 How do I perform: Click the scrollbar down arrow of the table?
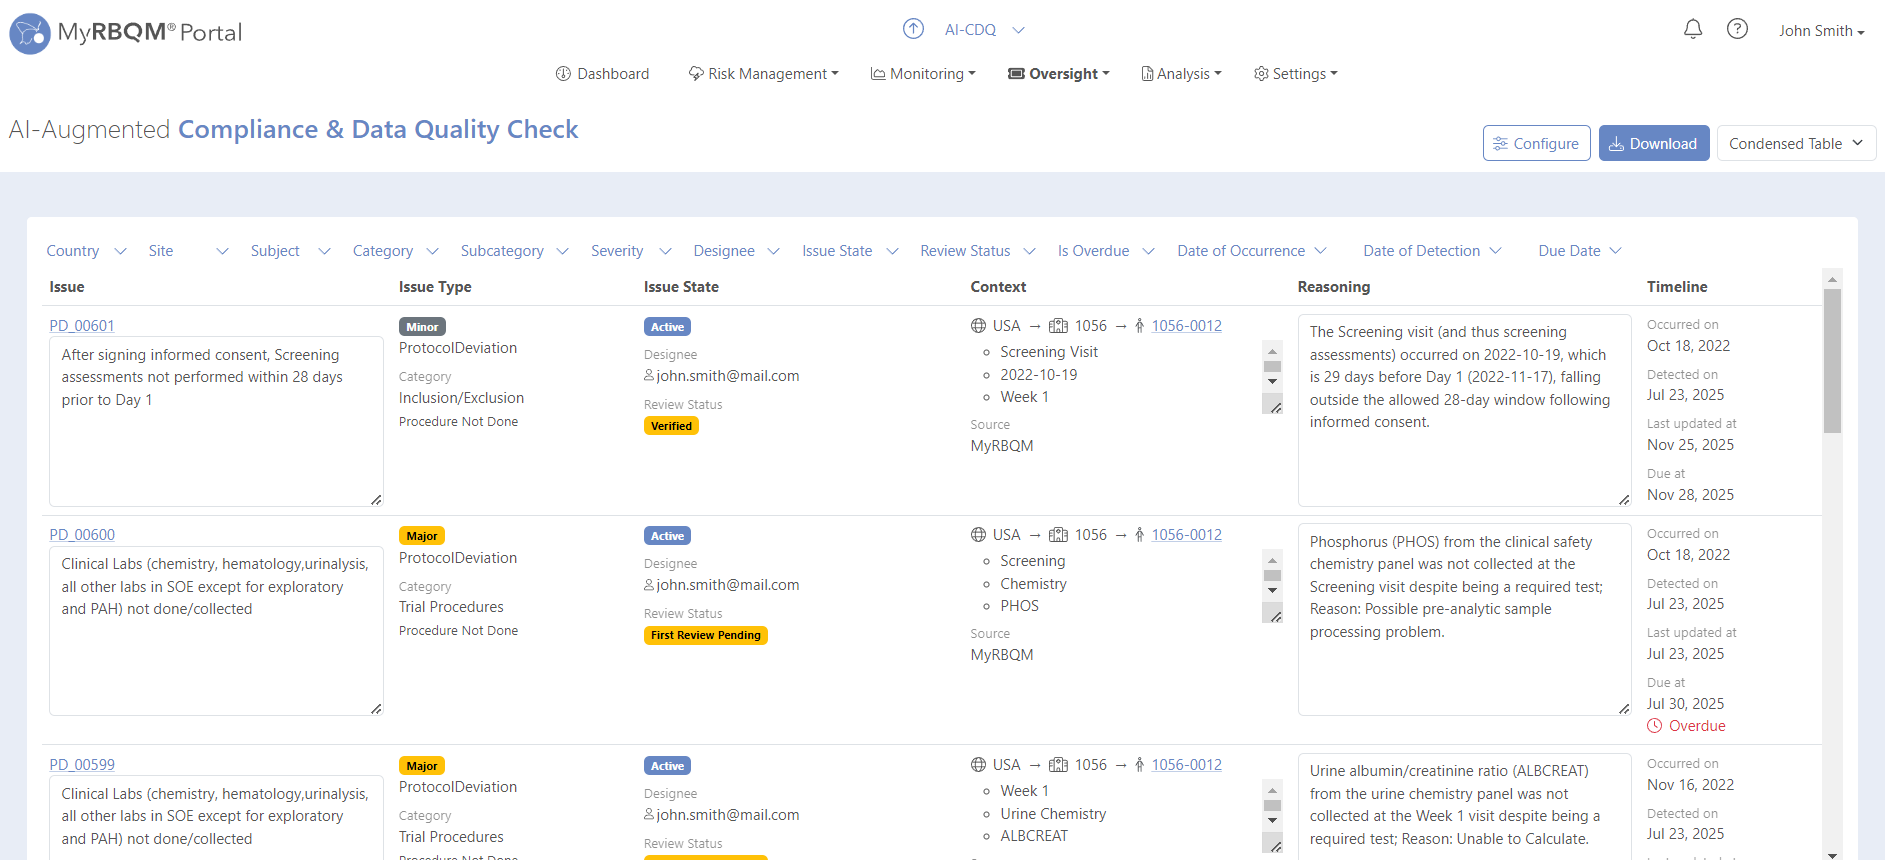click(1832, 854)
